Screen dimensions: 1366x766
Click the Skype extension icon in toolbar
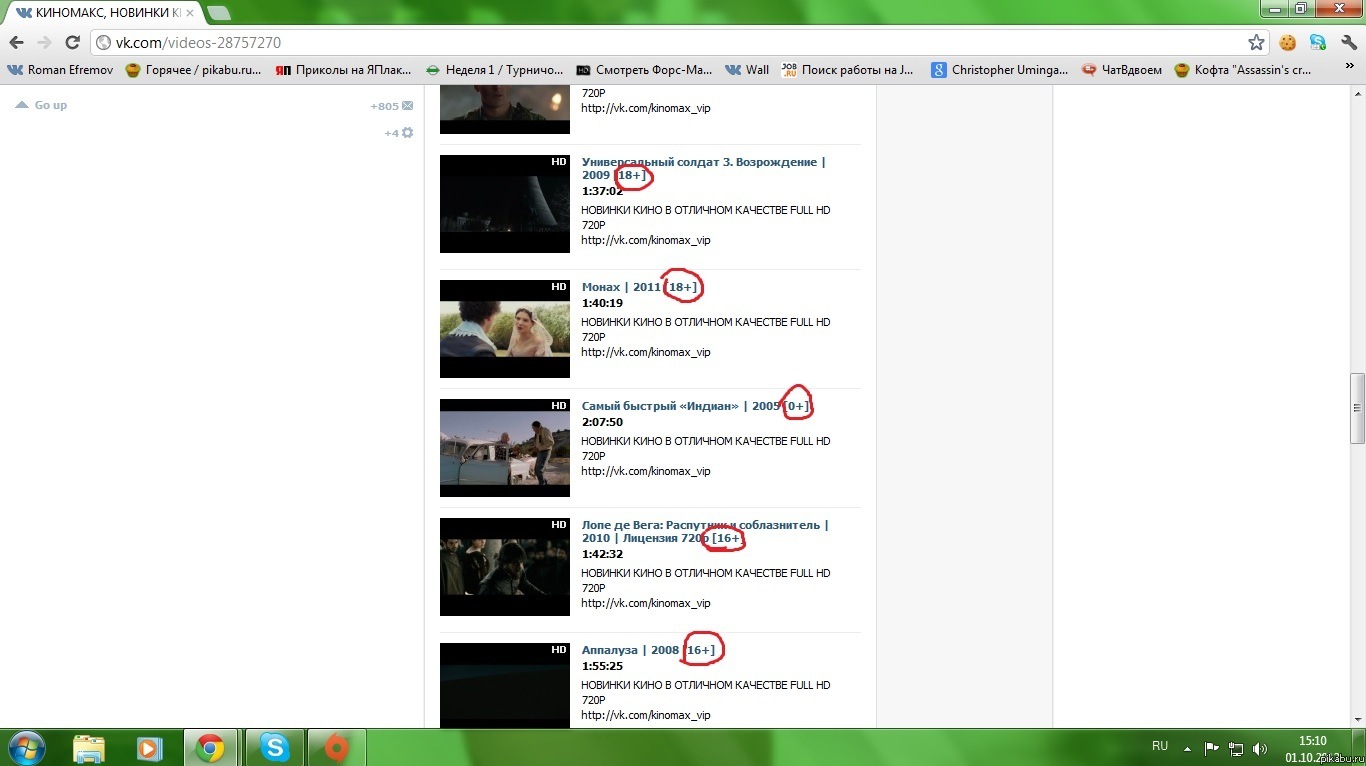click(1318, 43)
